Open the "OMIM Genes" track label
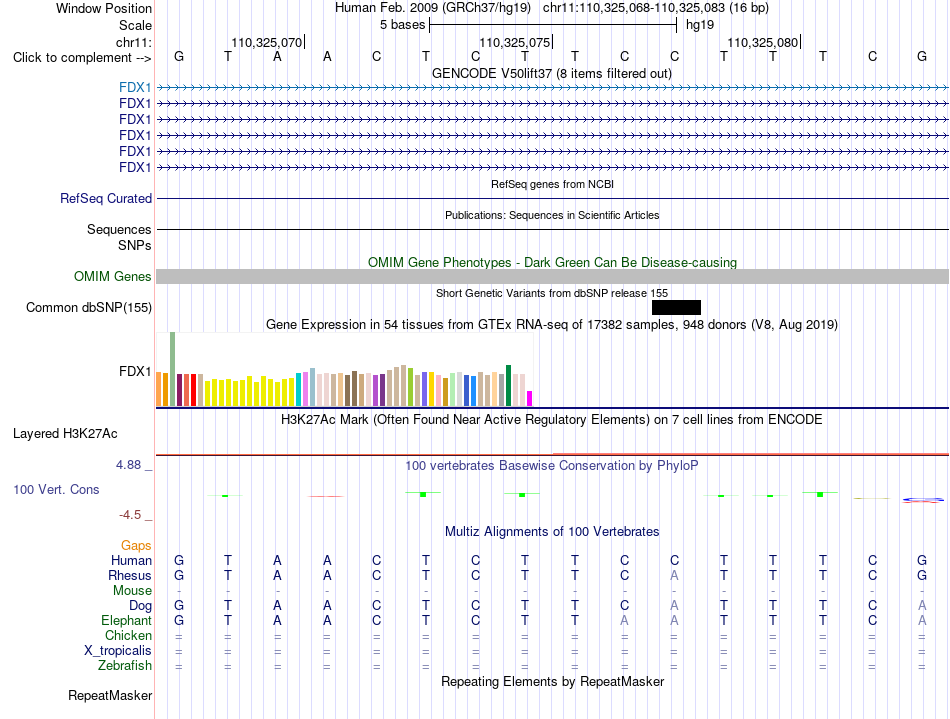 (x=113, y=277)
